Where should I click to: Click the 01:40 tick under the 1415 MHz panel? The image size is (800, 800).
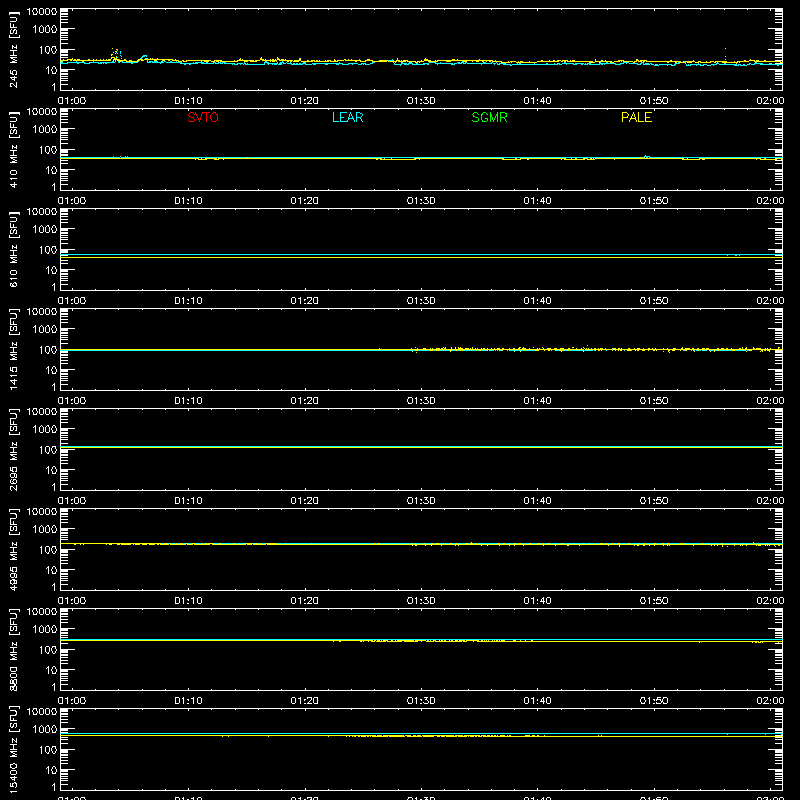tap(537, 401)
